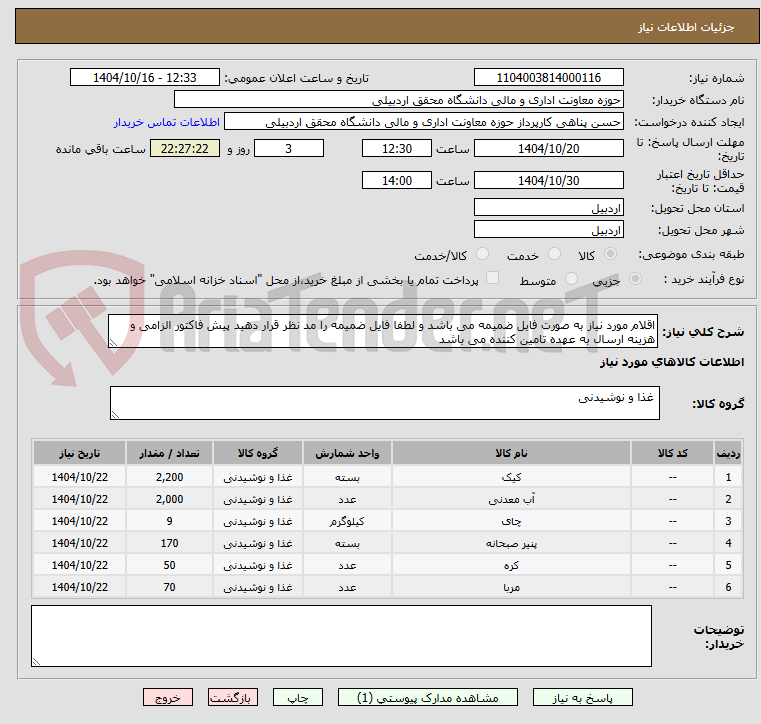Click the remaining days field showing 3
Image resolution: width=761 pixels, height=724 pixels.
289,148
